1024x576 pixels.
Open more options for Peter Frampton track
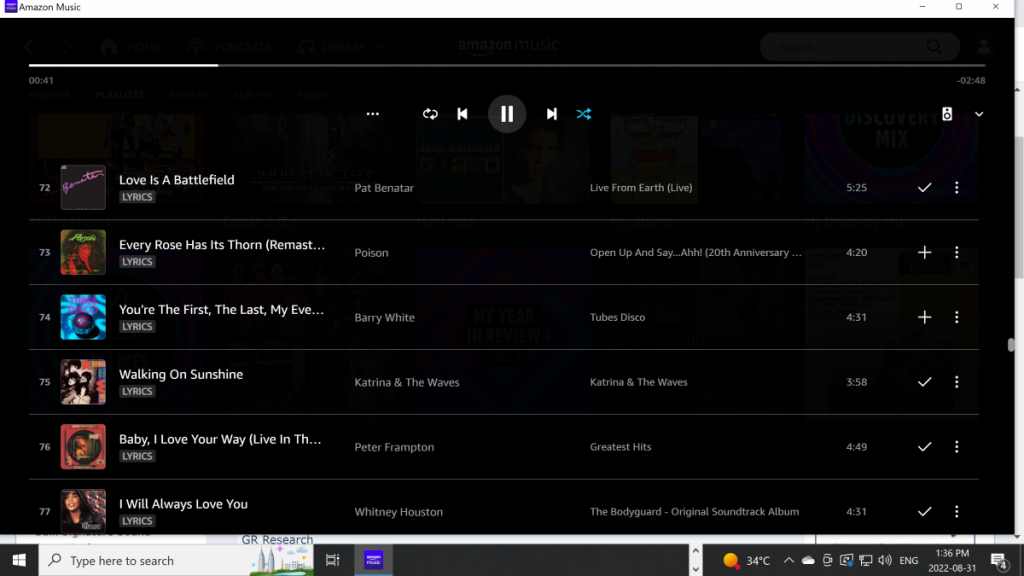[x=956, y=447]
